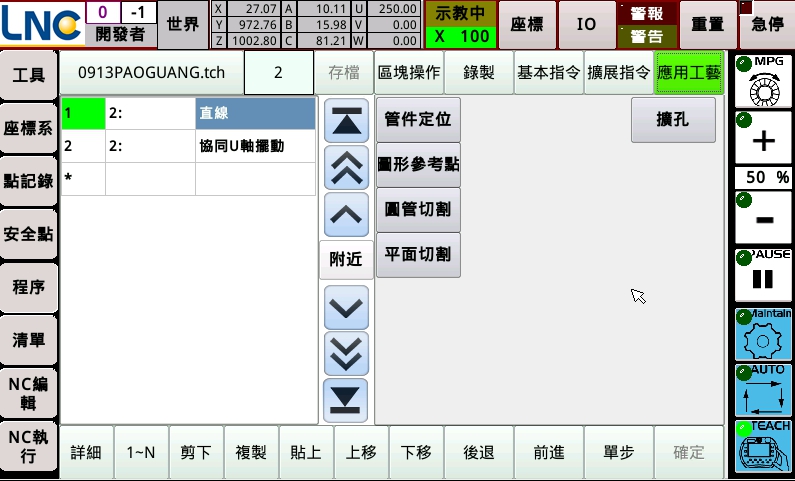Viewport: 795px width, 481px height.
Task: Click the 剪下 cut button
Action: coord(196,452)
